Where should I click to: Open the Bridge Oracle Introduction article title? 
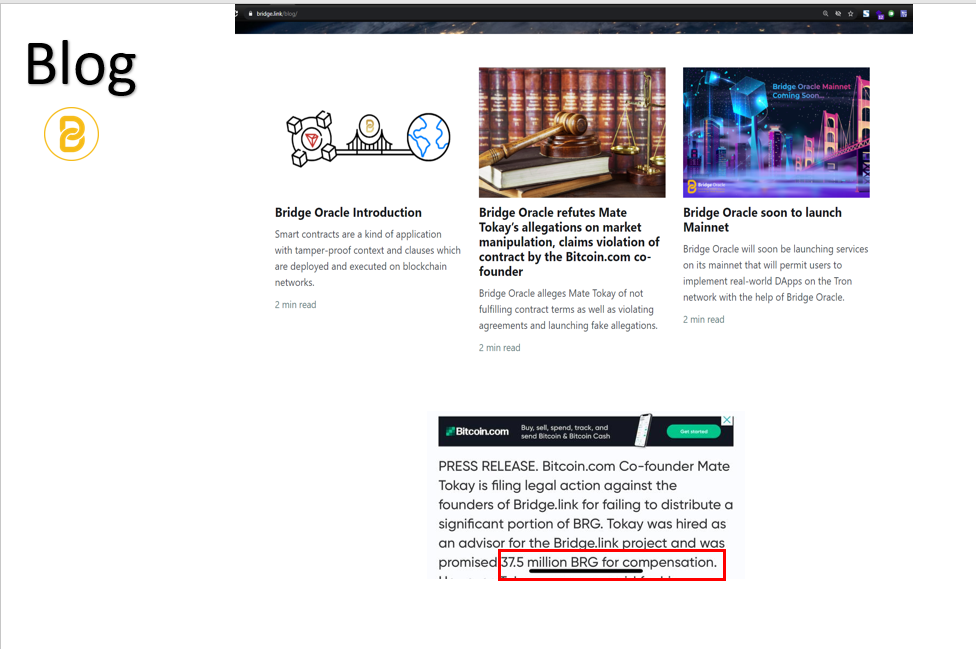[348, 212]
